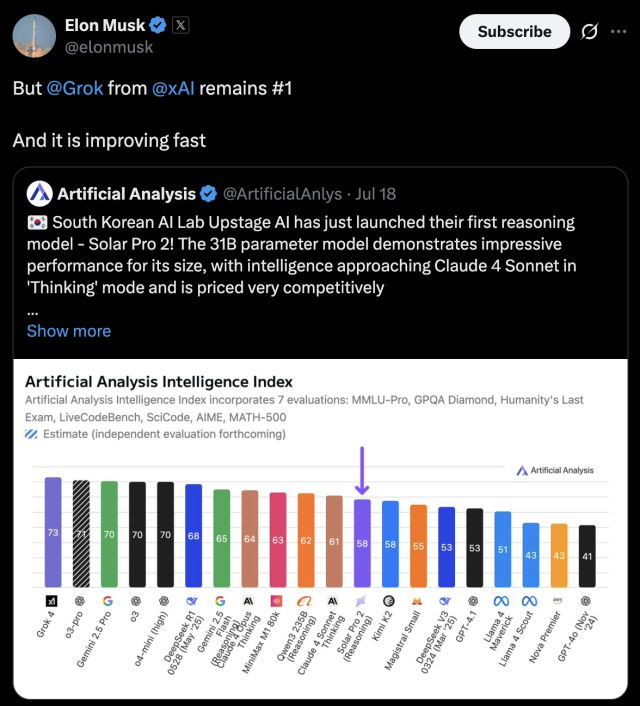Click the Llama 4 Maverick Meta logo
This screenshot has height=706, width=640.
click(502, 600)
